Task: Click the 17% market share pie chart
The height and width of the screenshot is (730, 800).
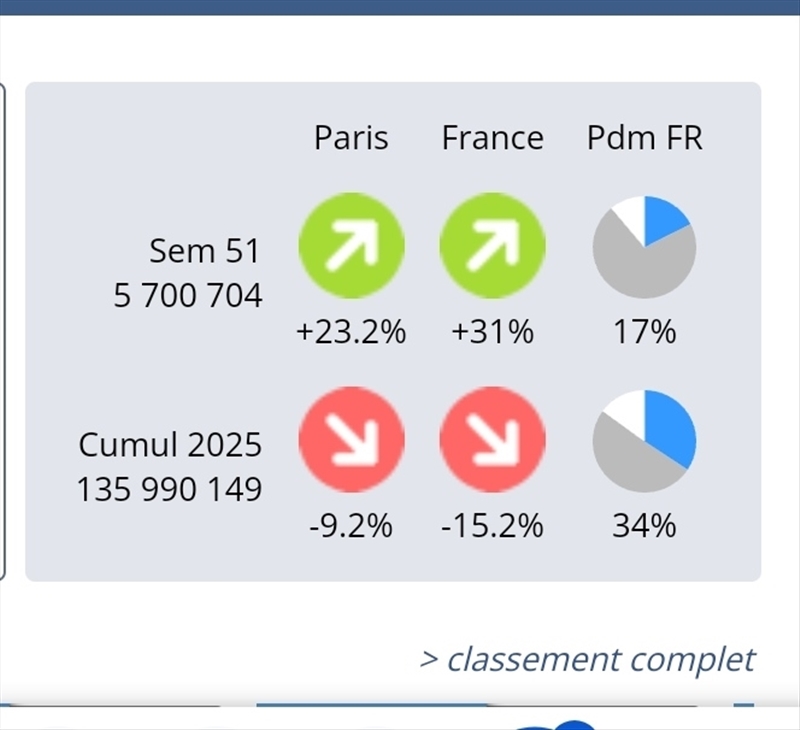Action: click(644, 246)
